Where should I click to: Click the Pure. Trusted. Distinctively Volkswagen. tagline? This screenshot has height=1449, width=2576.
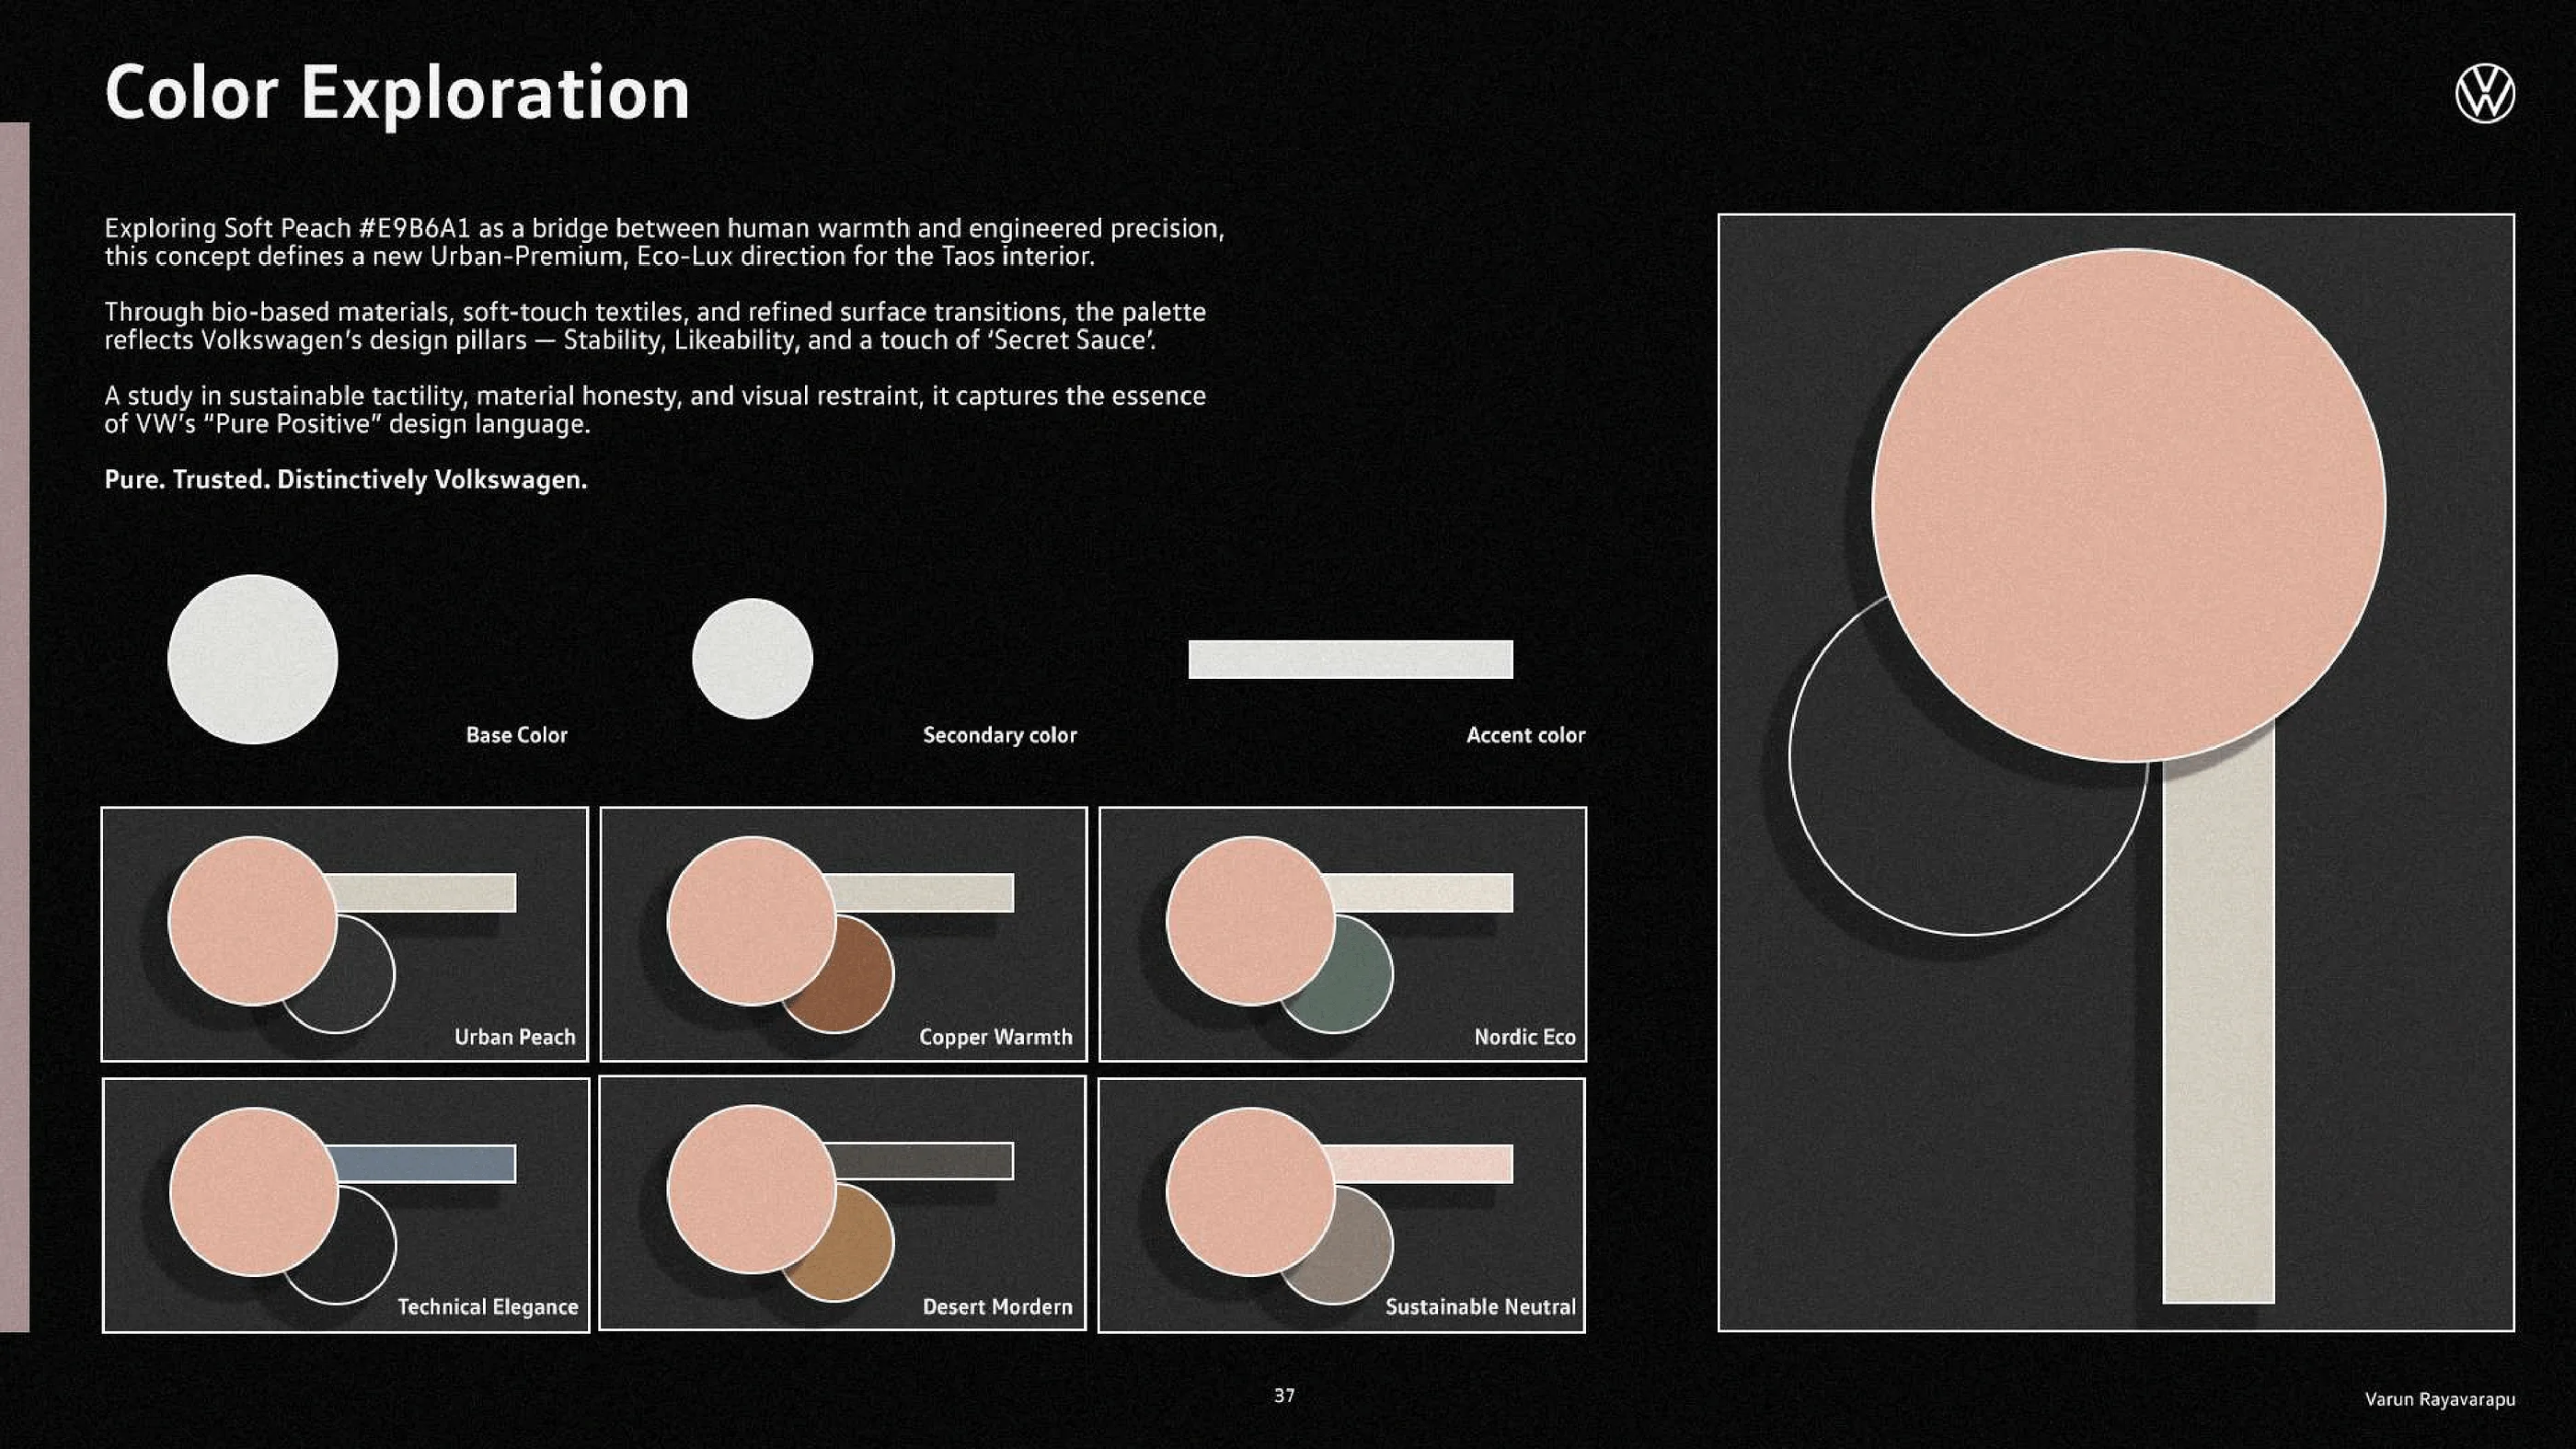(x=346, y=480)
